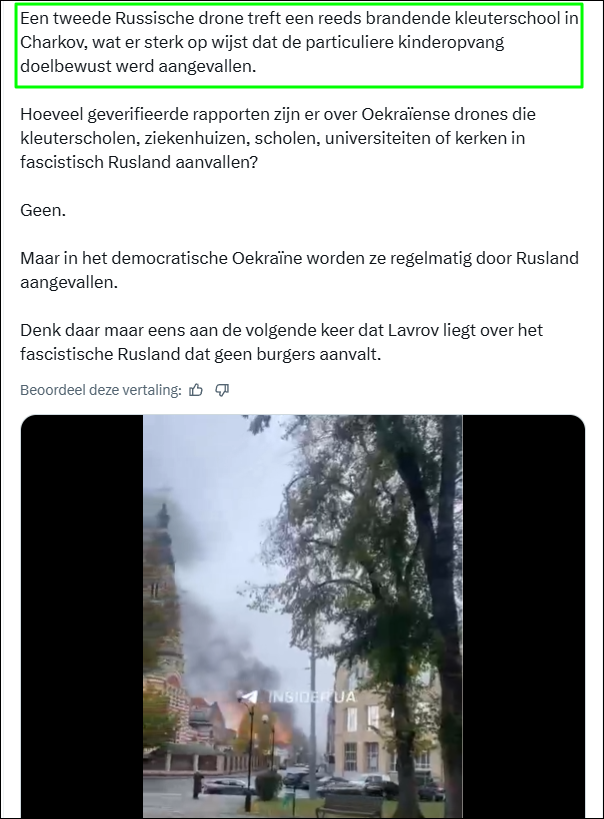Select the green-highlighted first paragraph about Charkov
Viewport: 604px width, 819px height.
pos(299,43)
